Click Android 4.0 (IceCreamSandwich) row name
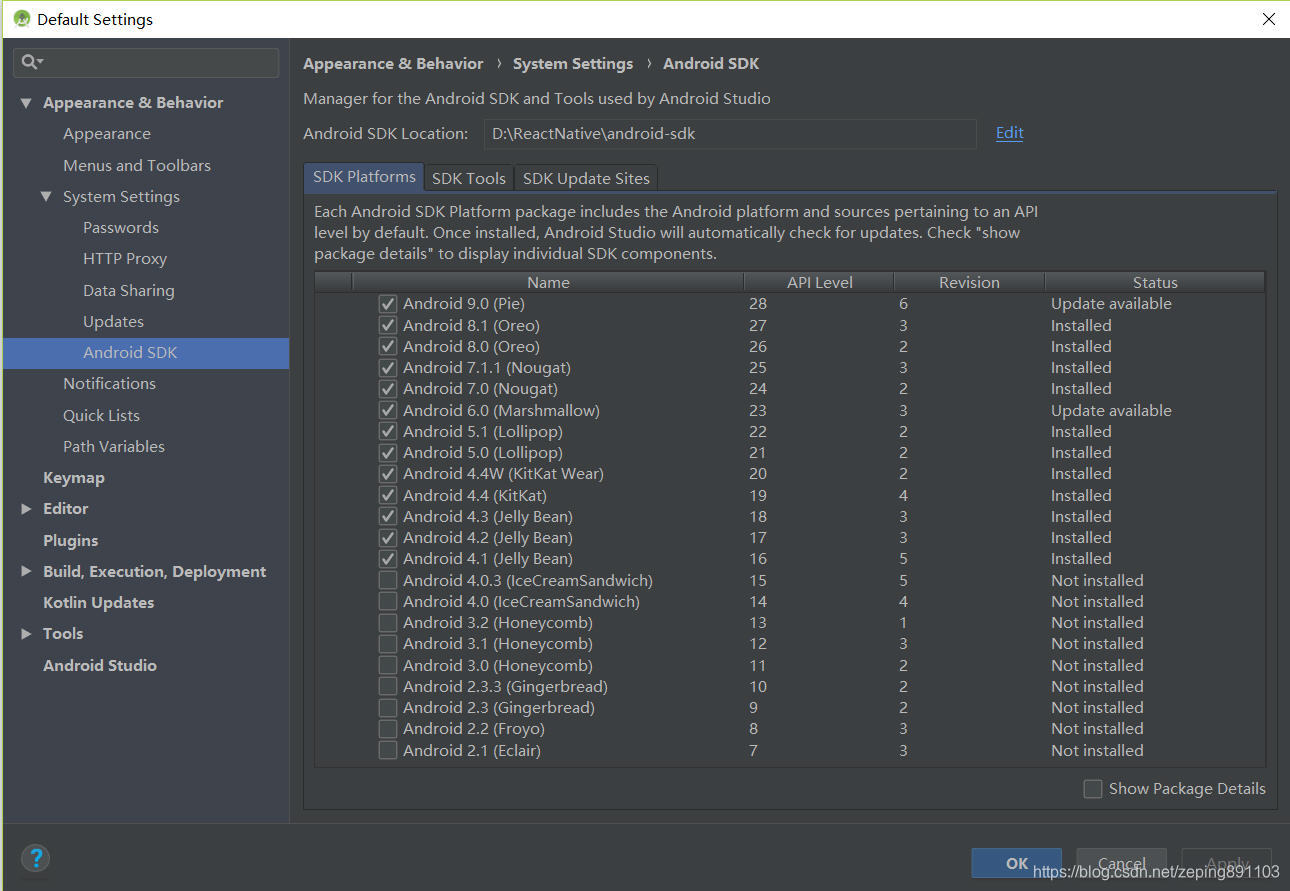Image resolution: width=1290 pixels, height=891 pixels. coord(521,602)
